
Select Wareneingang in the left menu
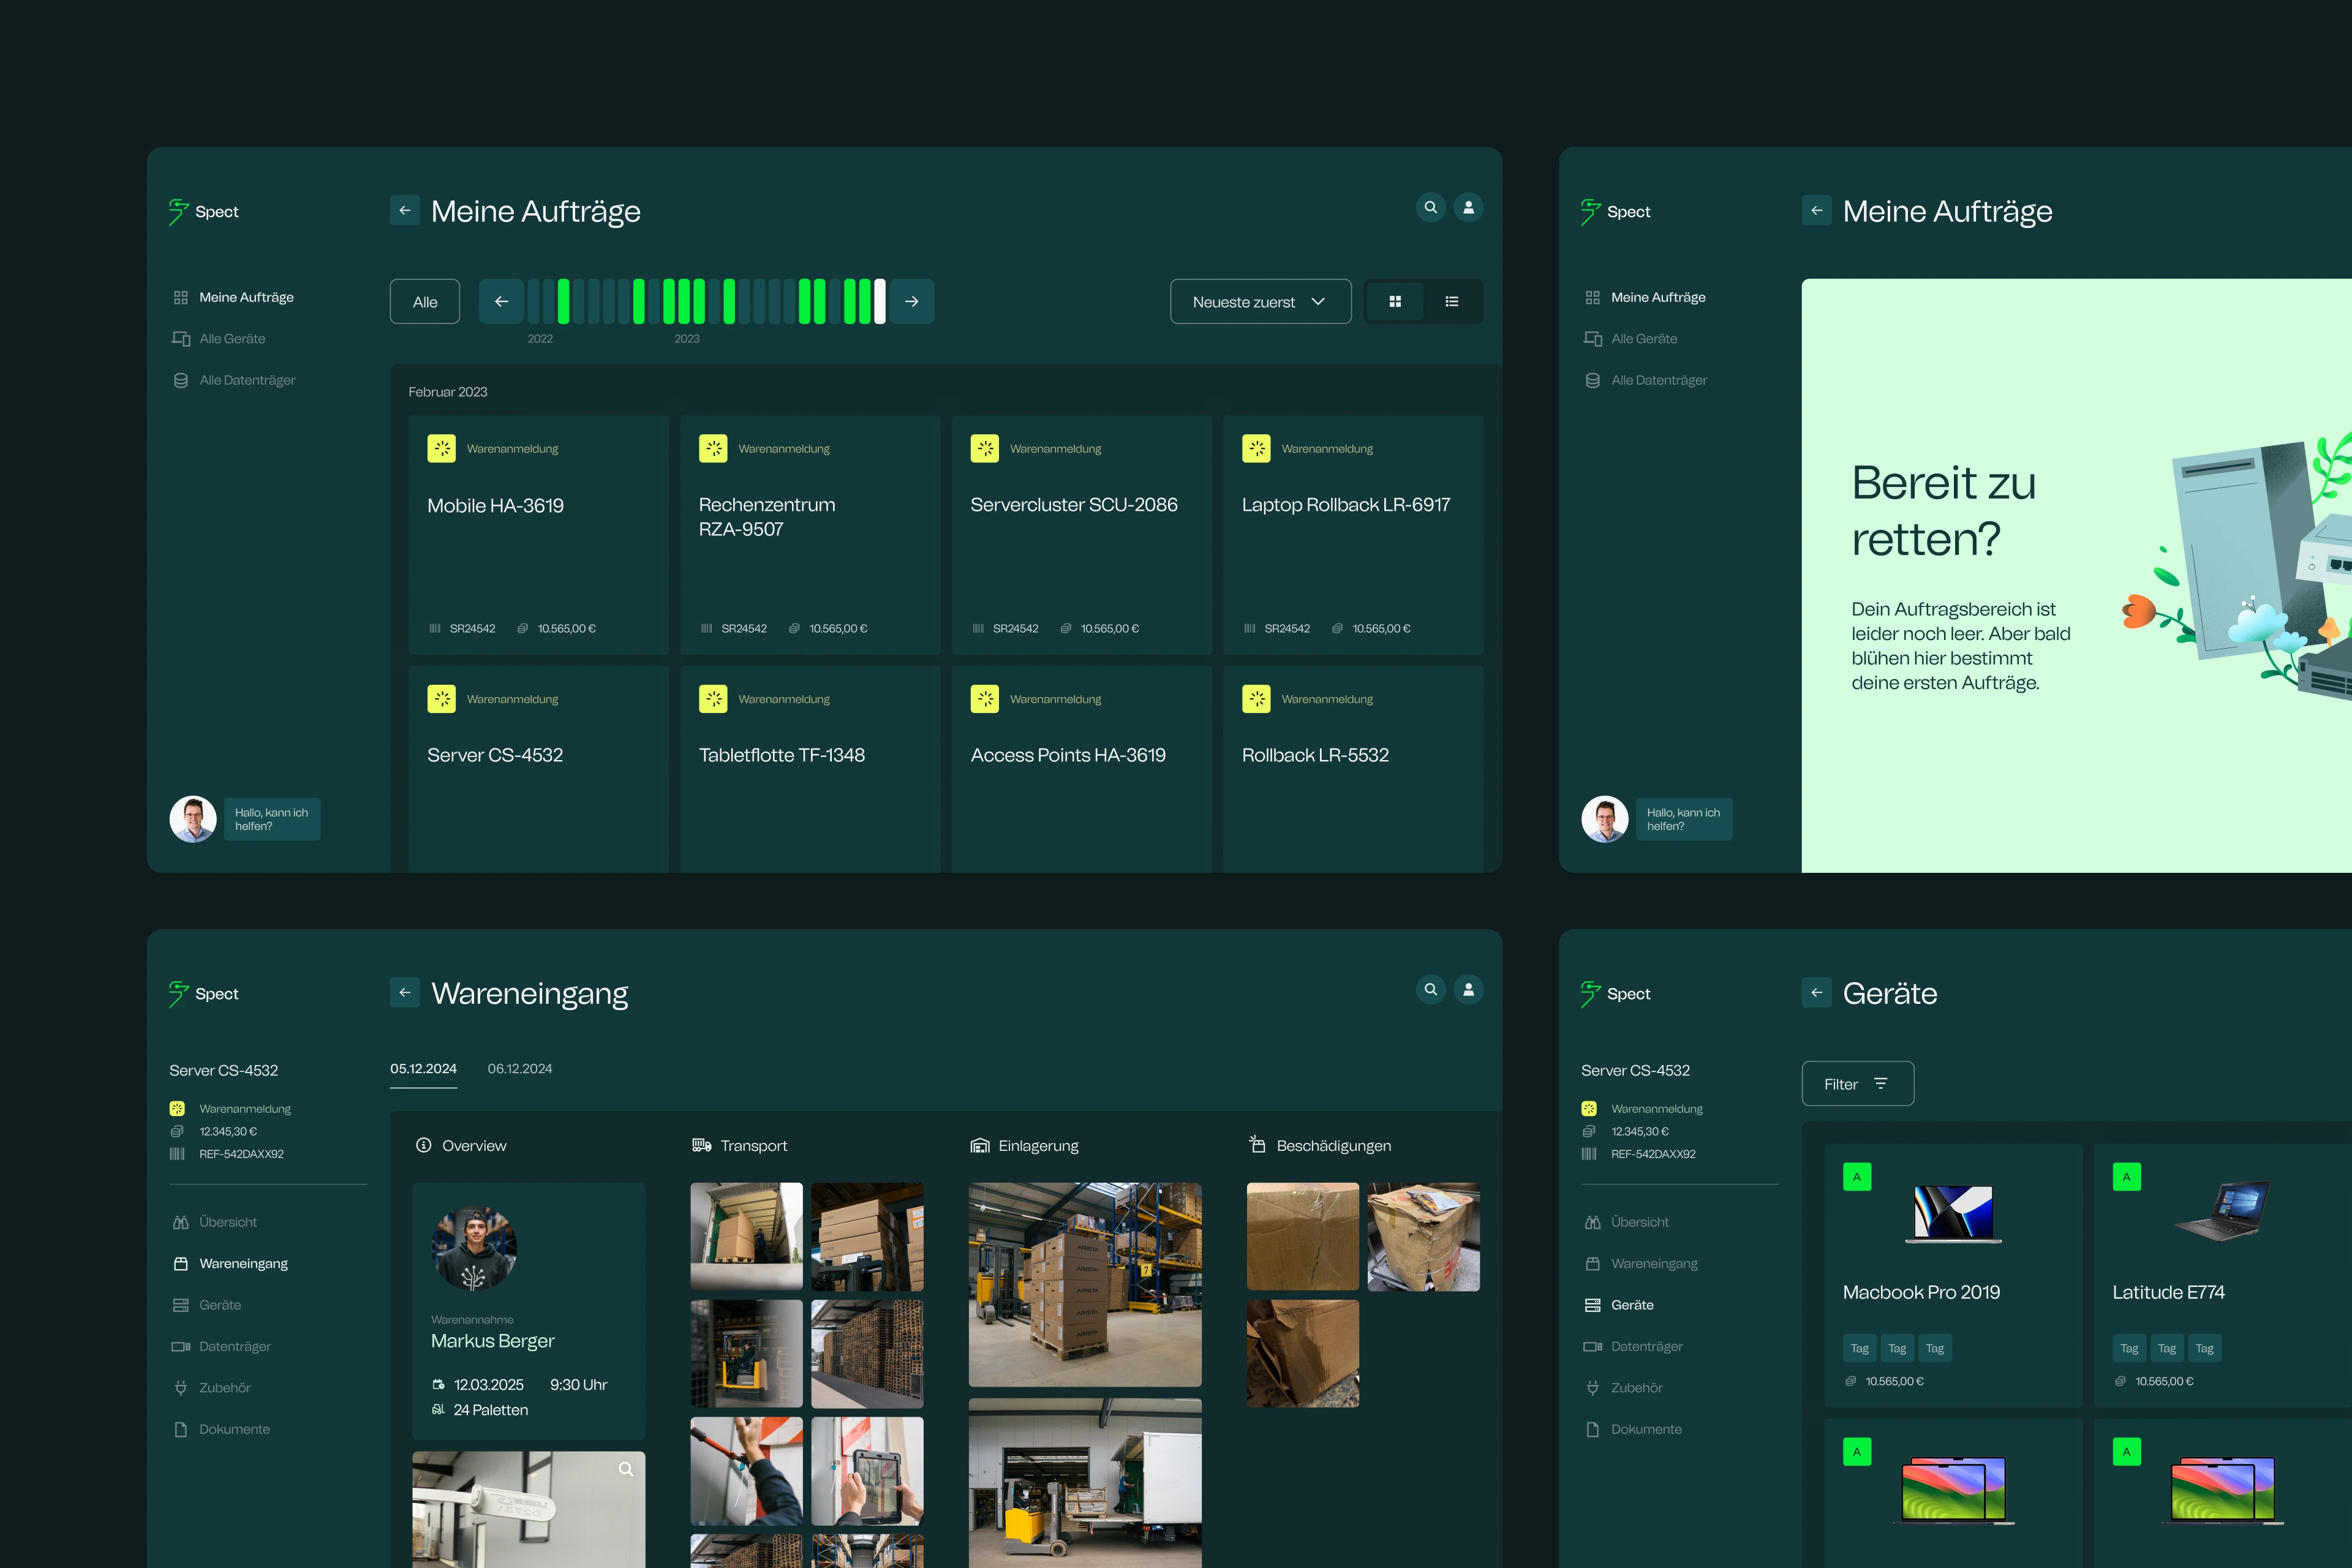243,1263
